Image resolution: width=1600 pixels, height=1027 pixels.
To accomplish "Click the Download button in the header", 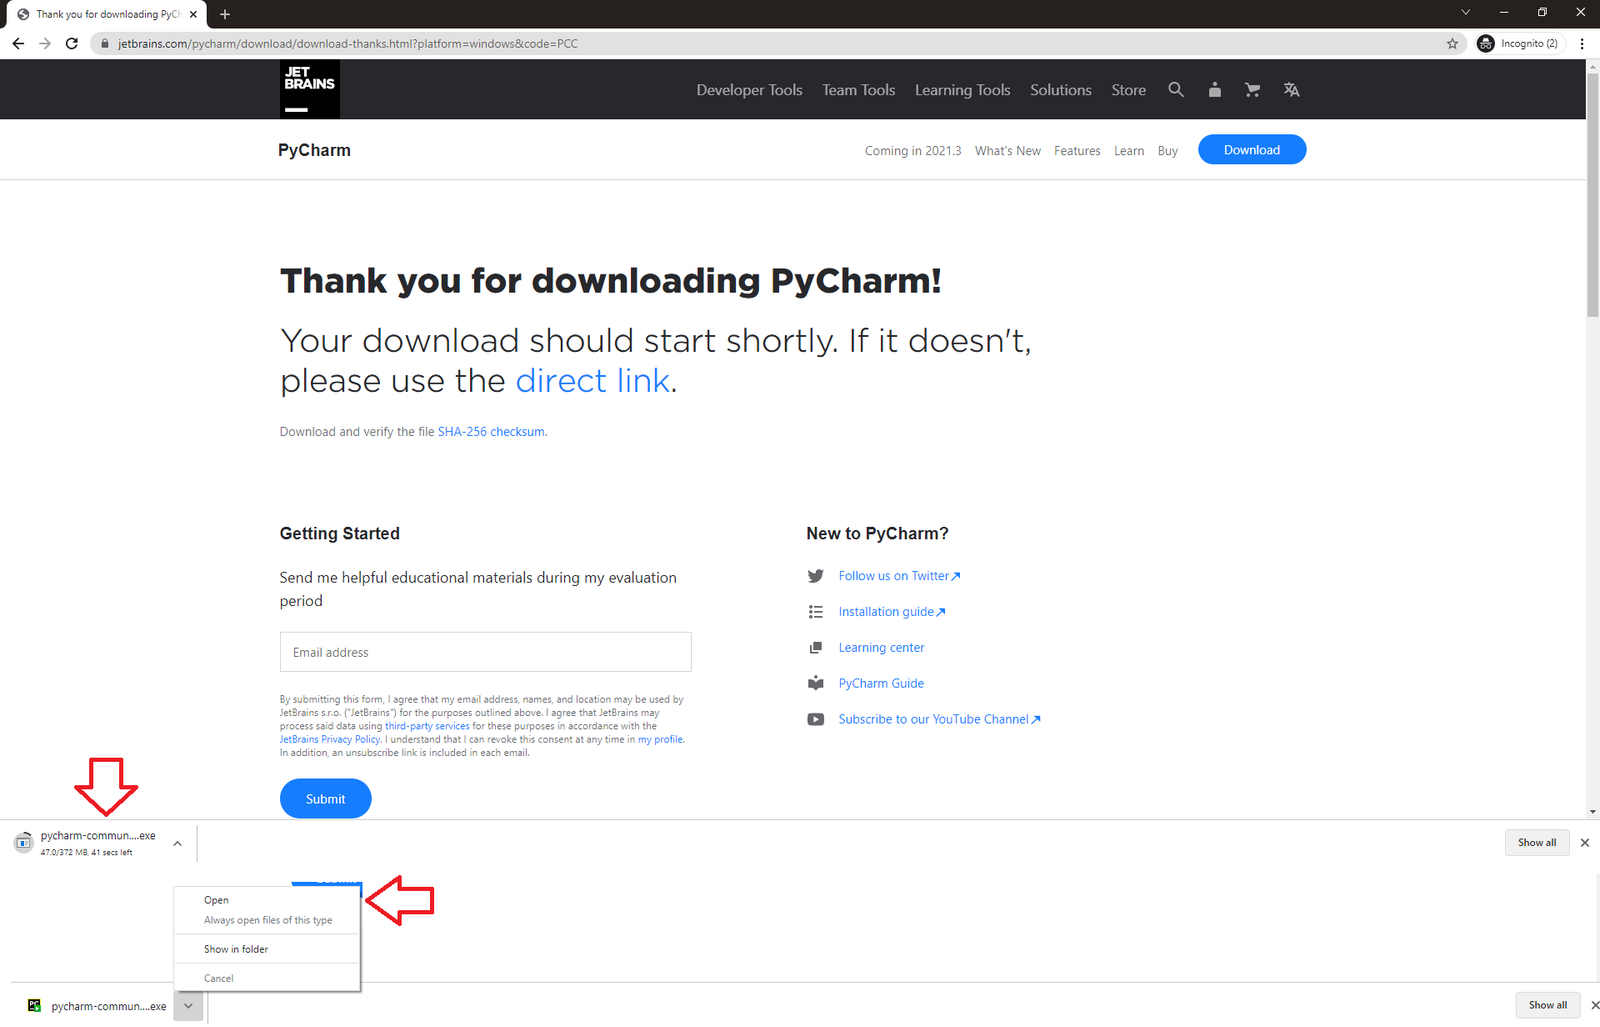I will pos(1251,149).
